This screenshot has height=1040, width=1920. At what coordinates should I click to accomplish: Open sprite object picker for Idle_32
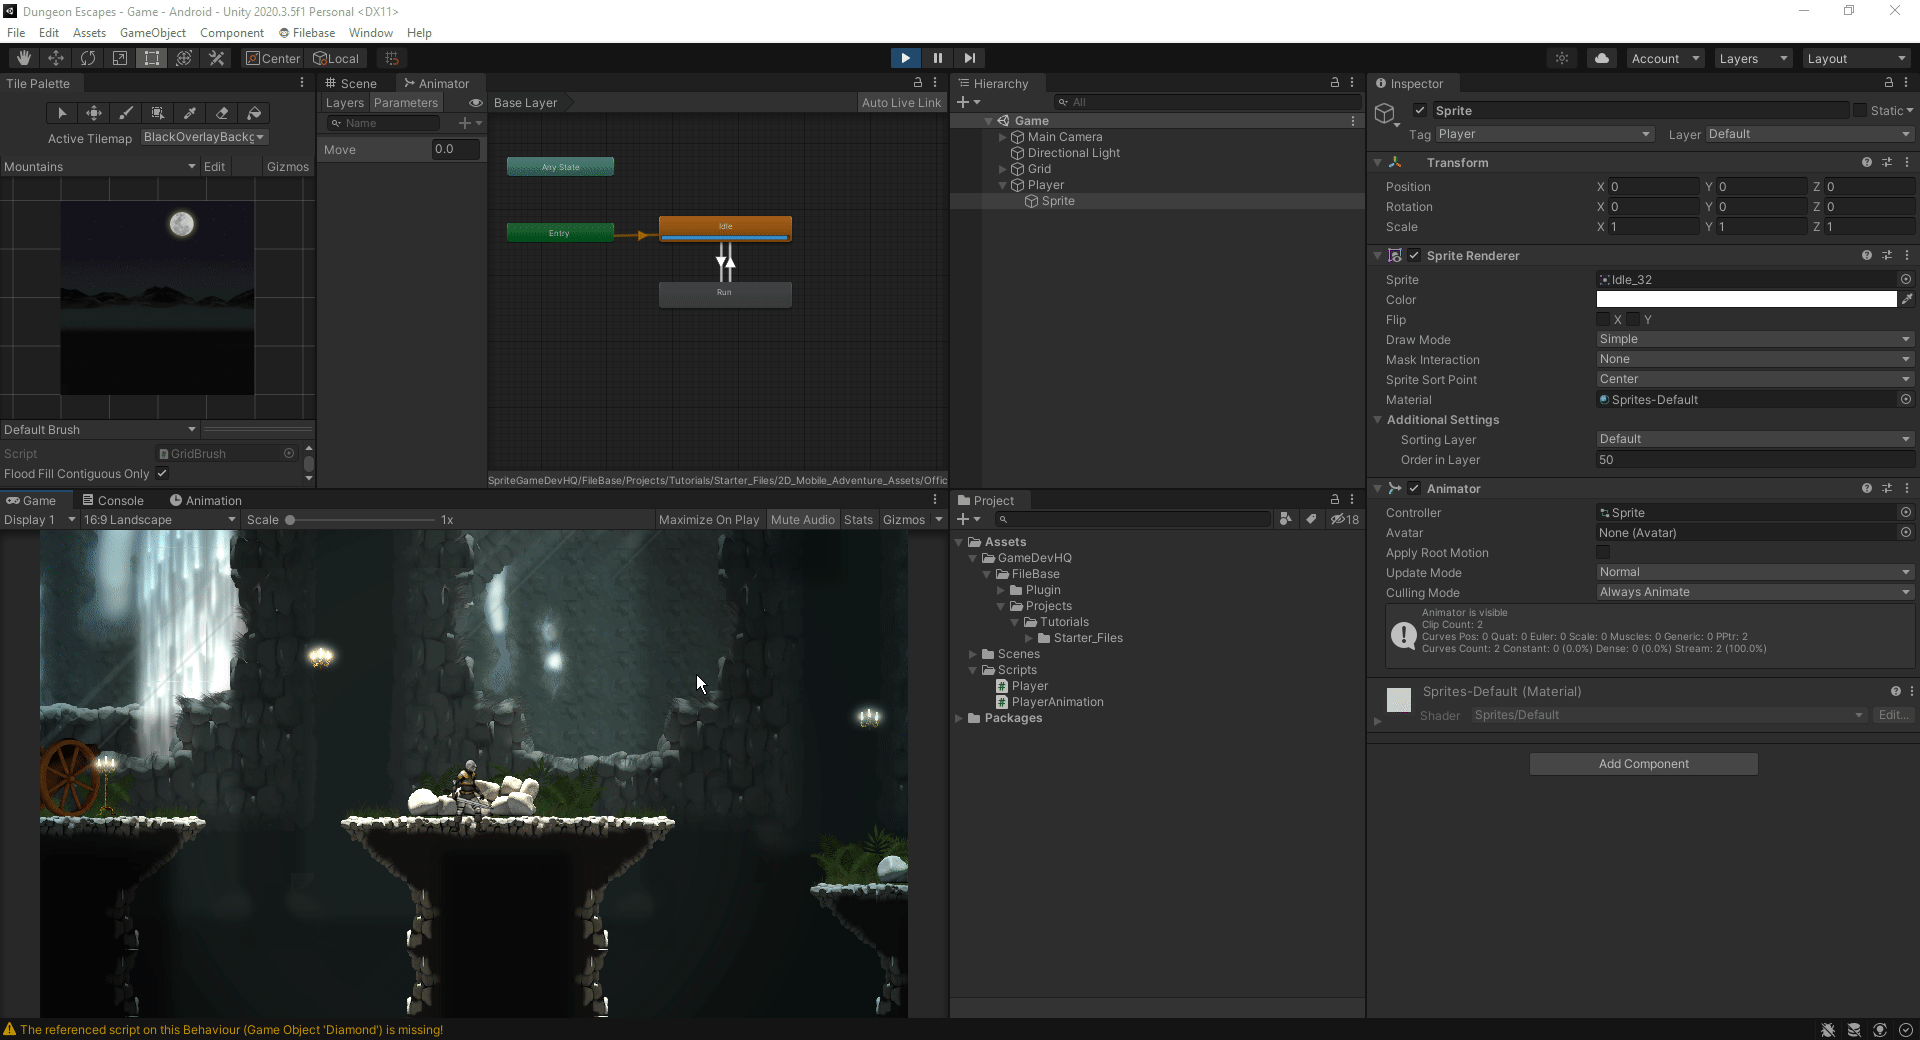coord(1906,279)
